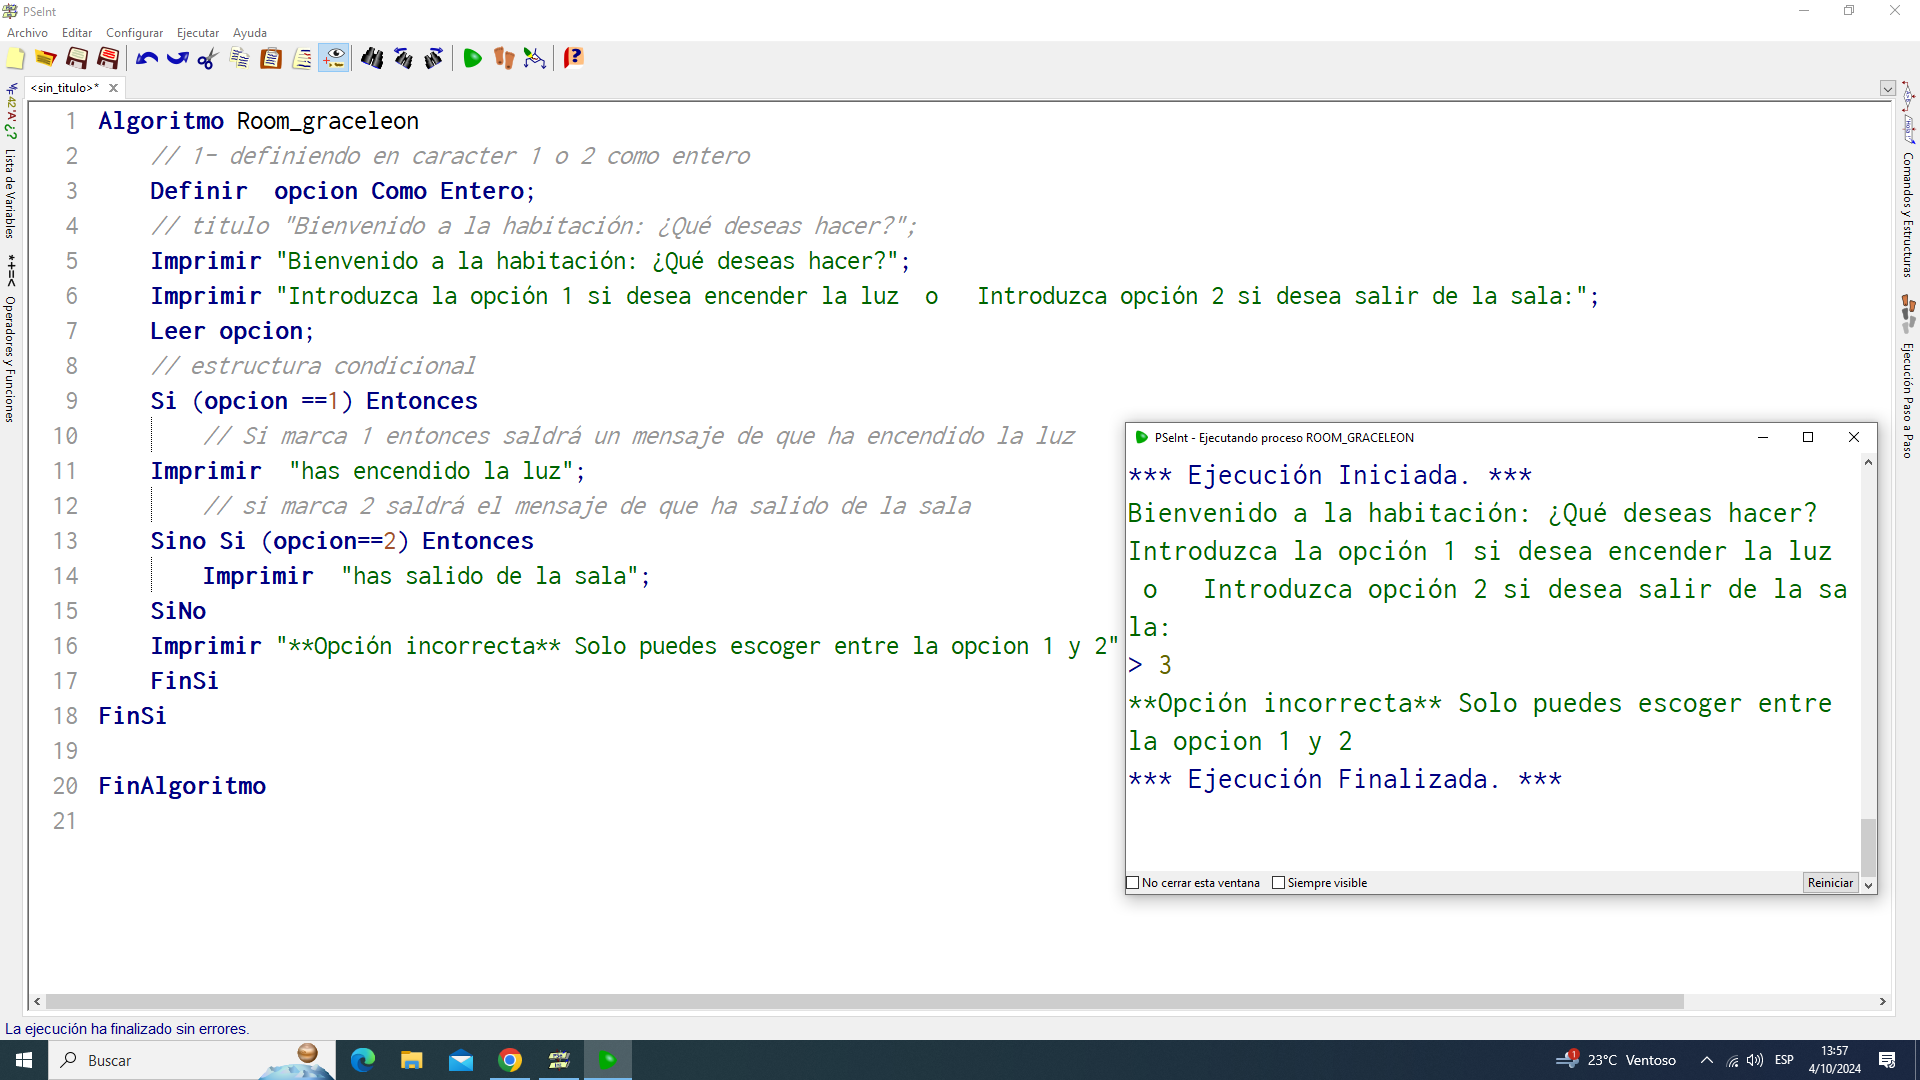Image resolution: width=1920 pixels, height=1080 pixels.
Task: Open the Ejecutar menu
Action: point(197,33)
